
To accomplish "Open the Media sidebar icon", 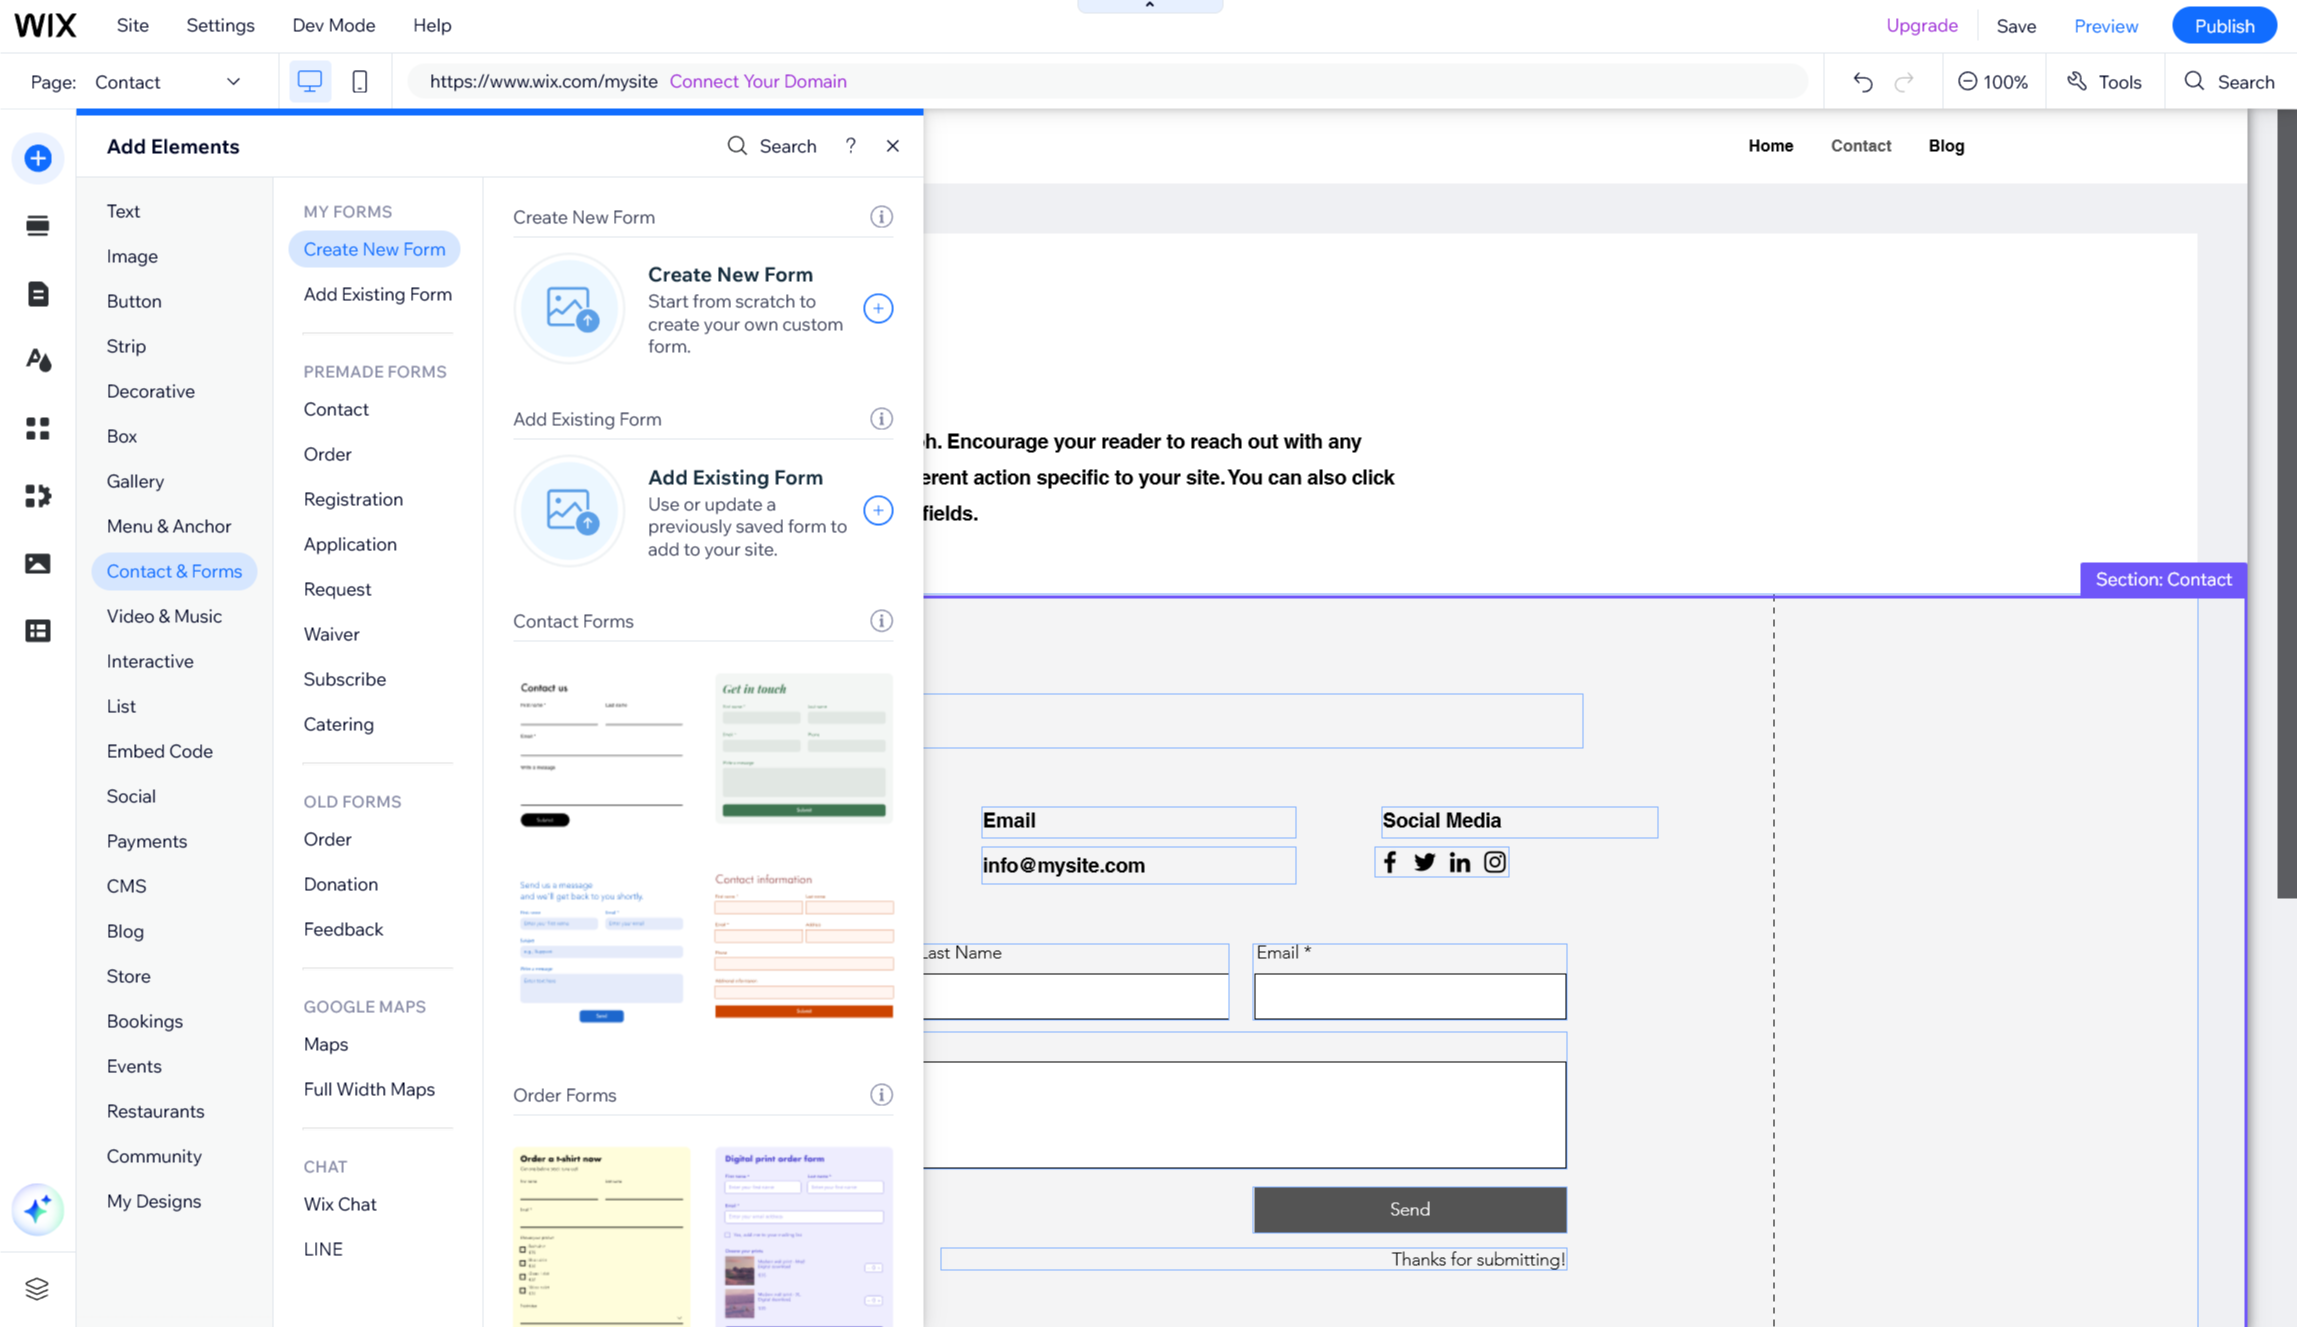I will (38, 564).
